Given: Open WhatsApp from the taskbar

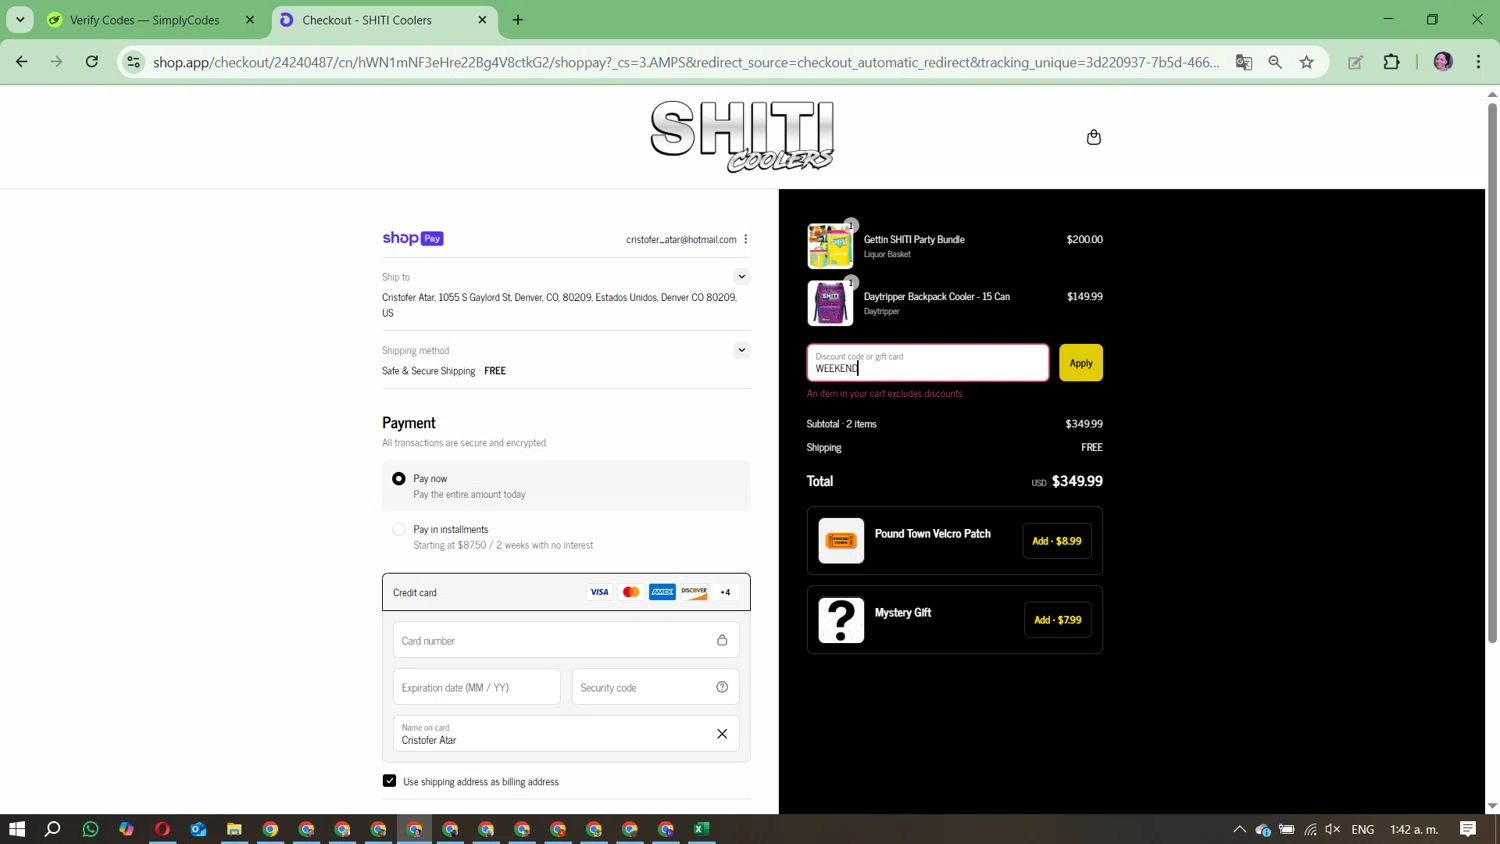Looking at the screenshot, I should [90, 829].
